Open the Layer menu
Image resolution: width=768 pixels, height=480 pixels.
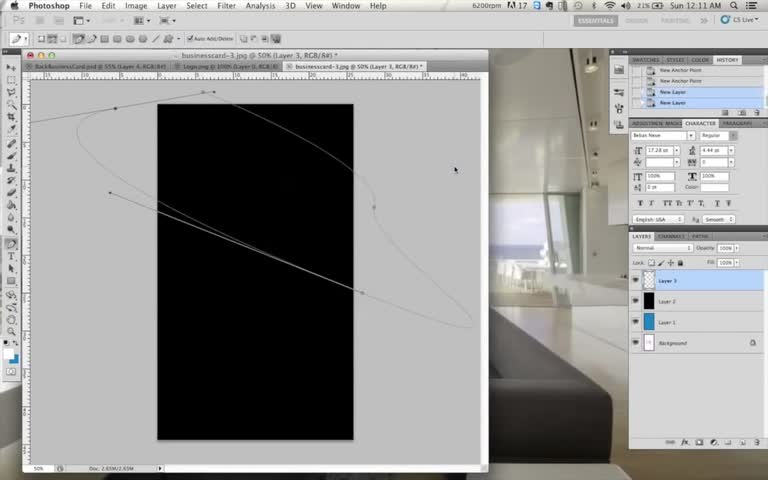click(x=167, y=6)
